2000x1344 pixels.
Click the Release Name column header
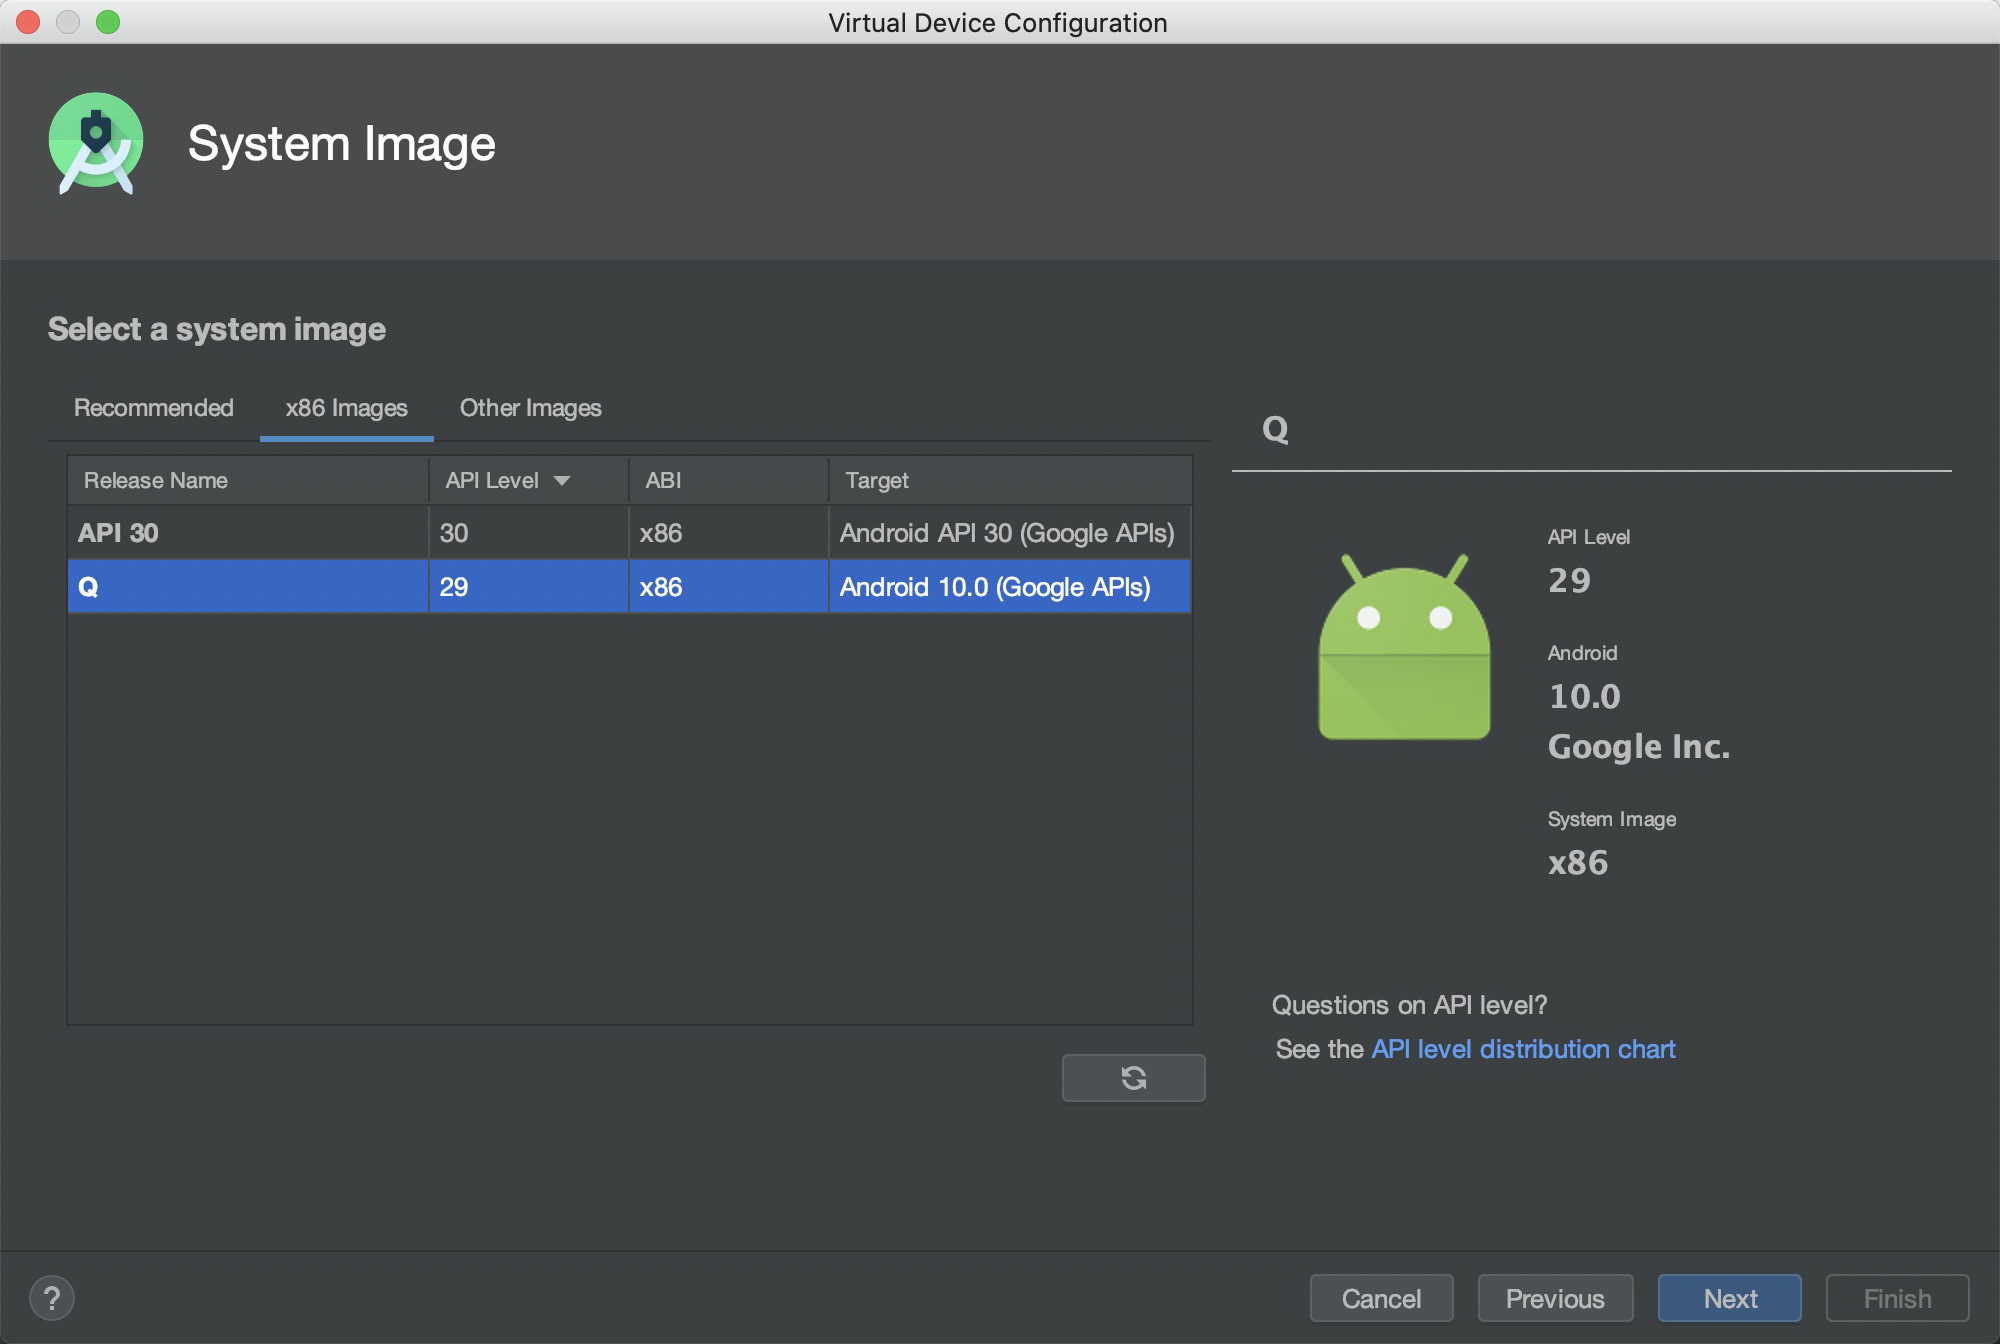(x=248, y=481)
